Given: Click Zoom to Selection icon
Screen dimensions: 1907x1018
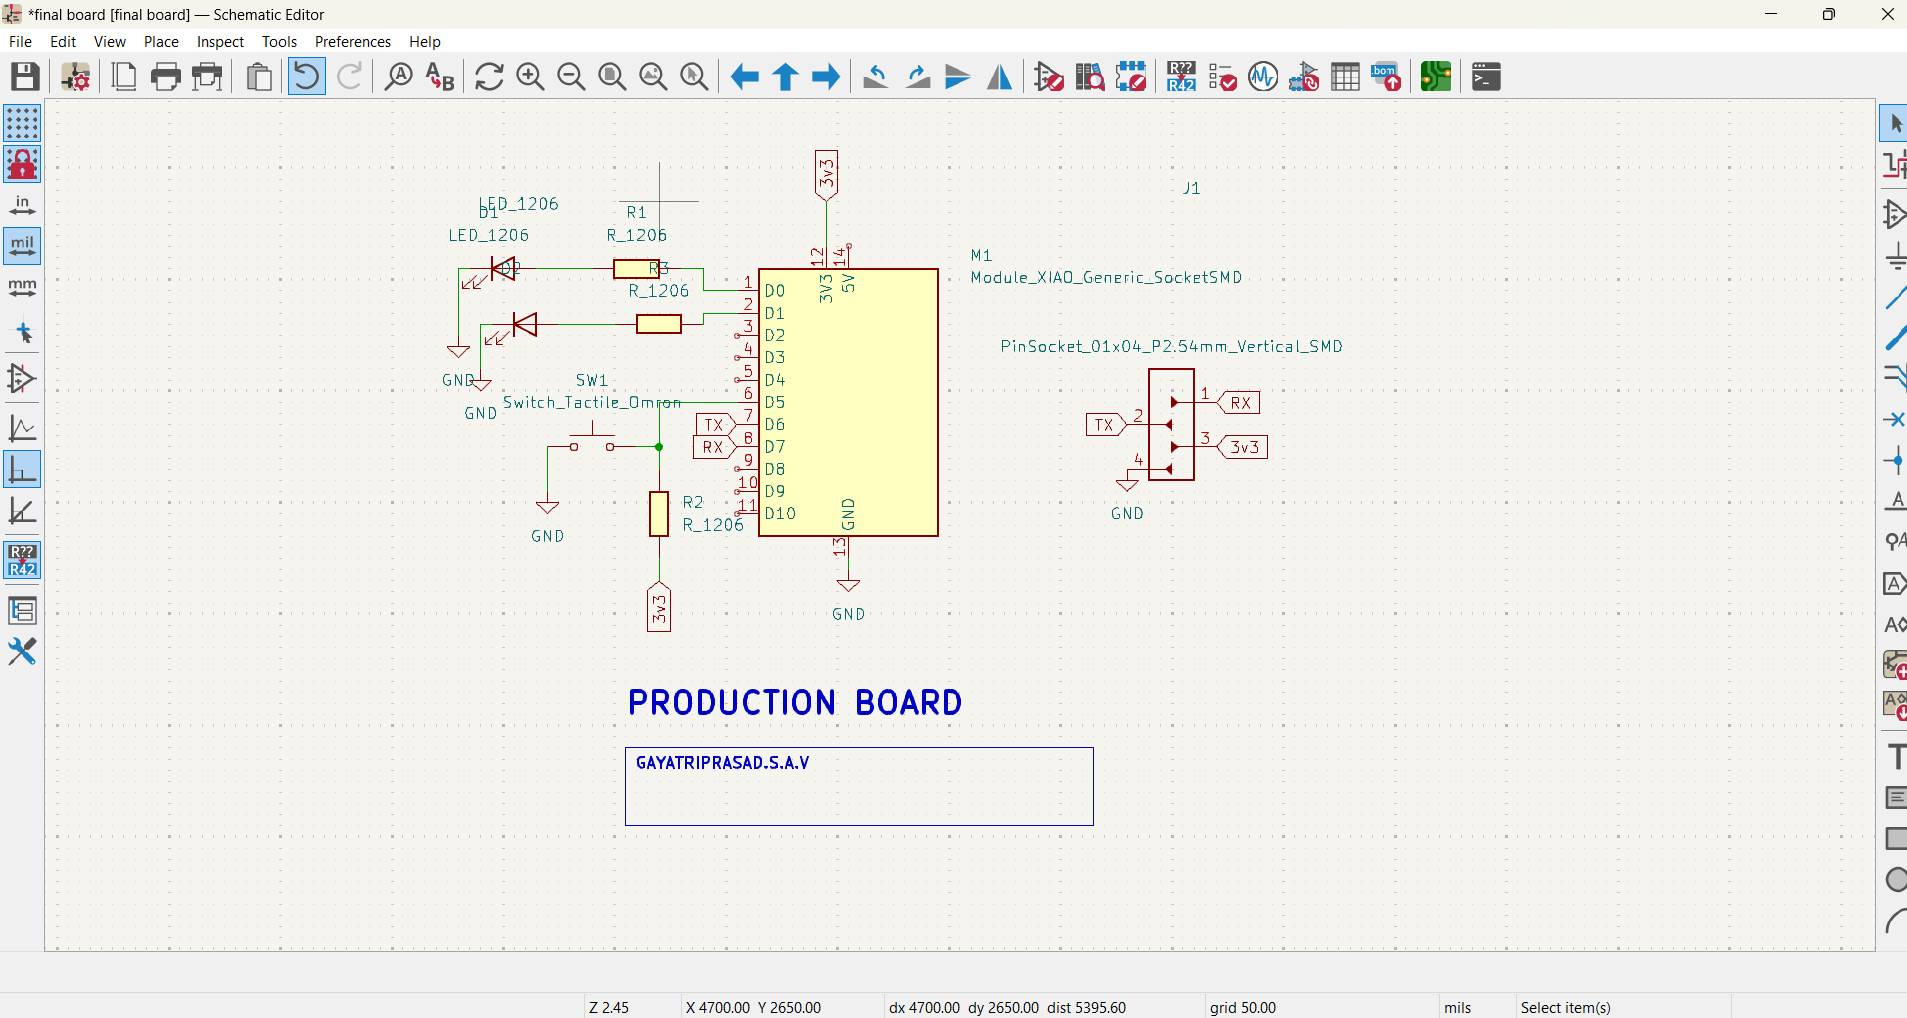Looking at the screenshot, I should [694, 77].
